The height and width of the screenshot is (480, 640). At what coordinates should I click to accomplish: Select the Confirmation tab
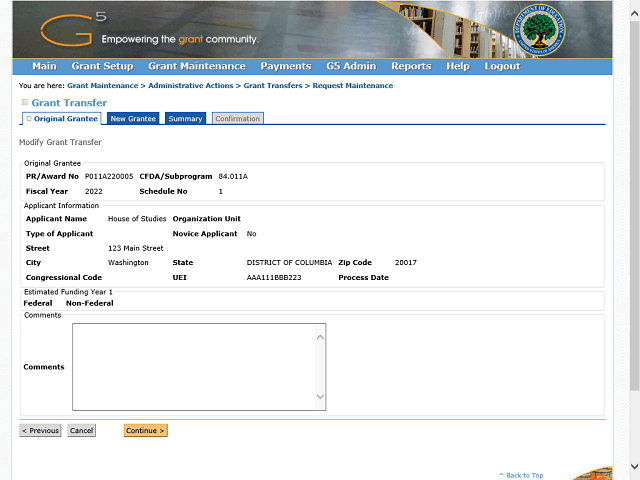click(238, 118)
